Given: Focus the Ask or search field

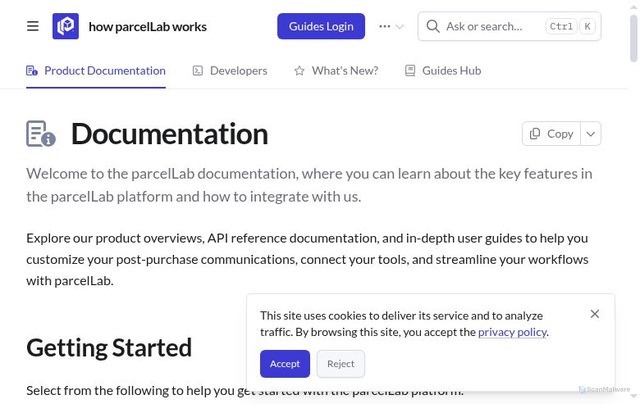Looking at the screenshot, I should (509, 26).
